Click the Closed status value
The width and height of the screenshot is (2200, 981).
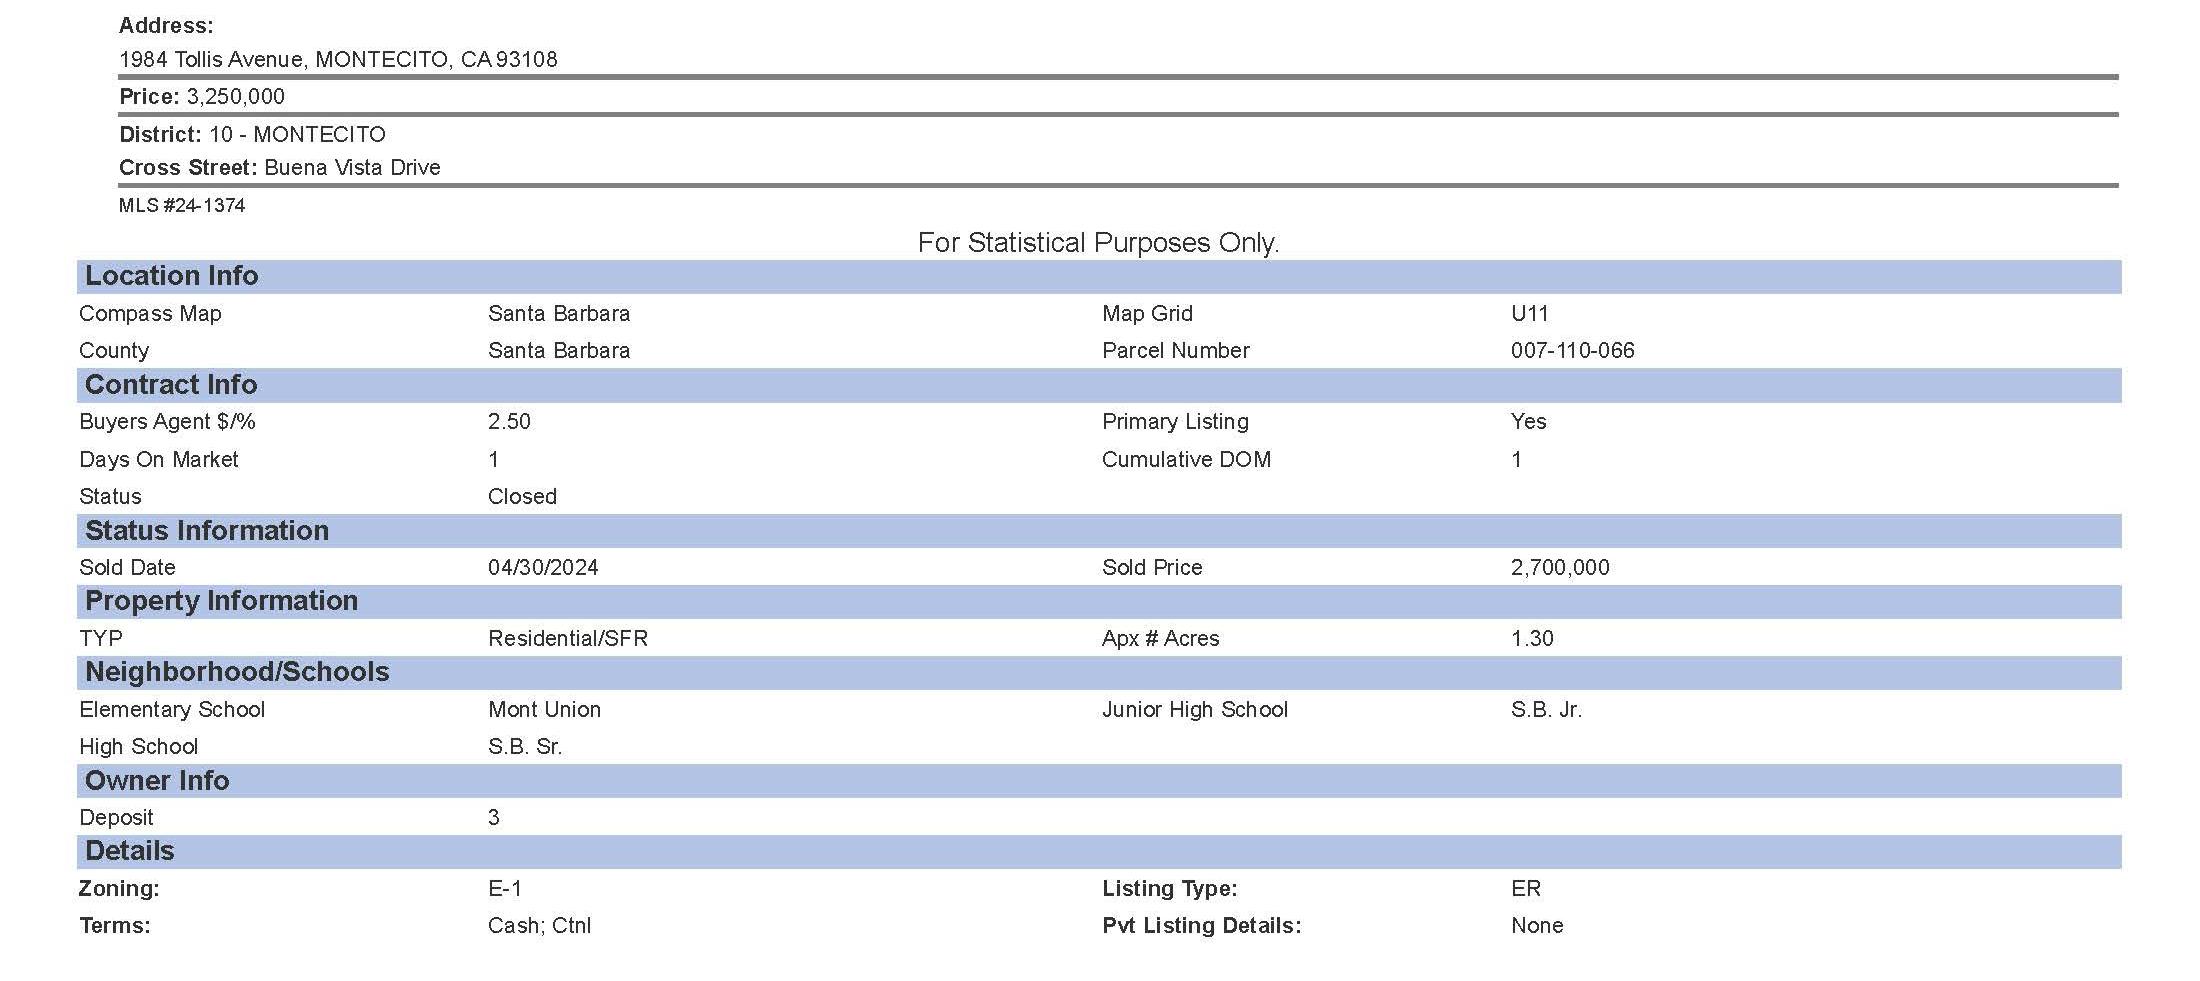click(522, 497)
